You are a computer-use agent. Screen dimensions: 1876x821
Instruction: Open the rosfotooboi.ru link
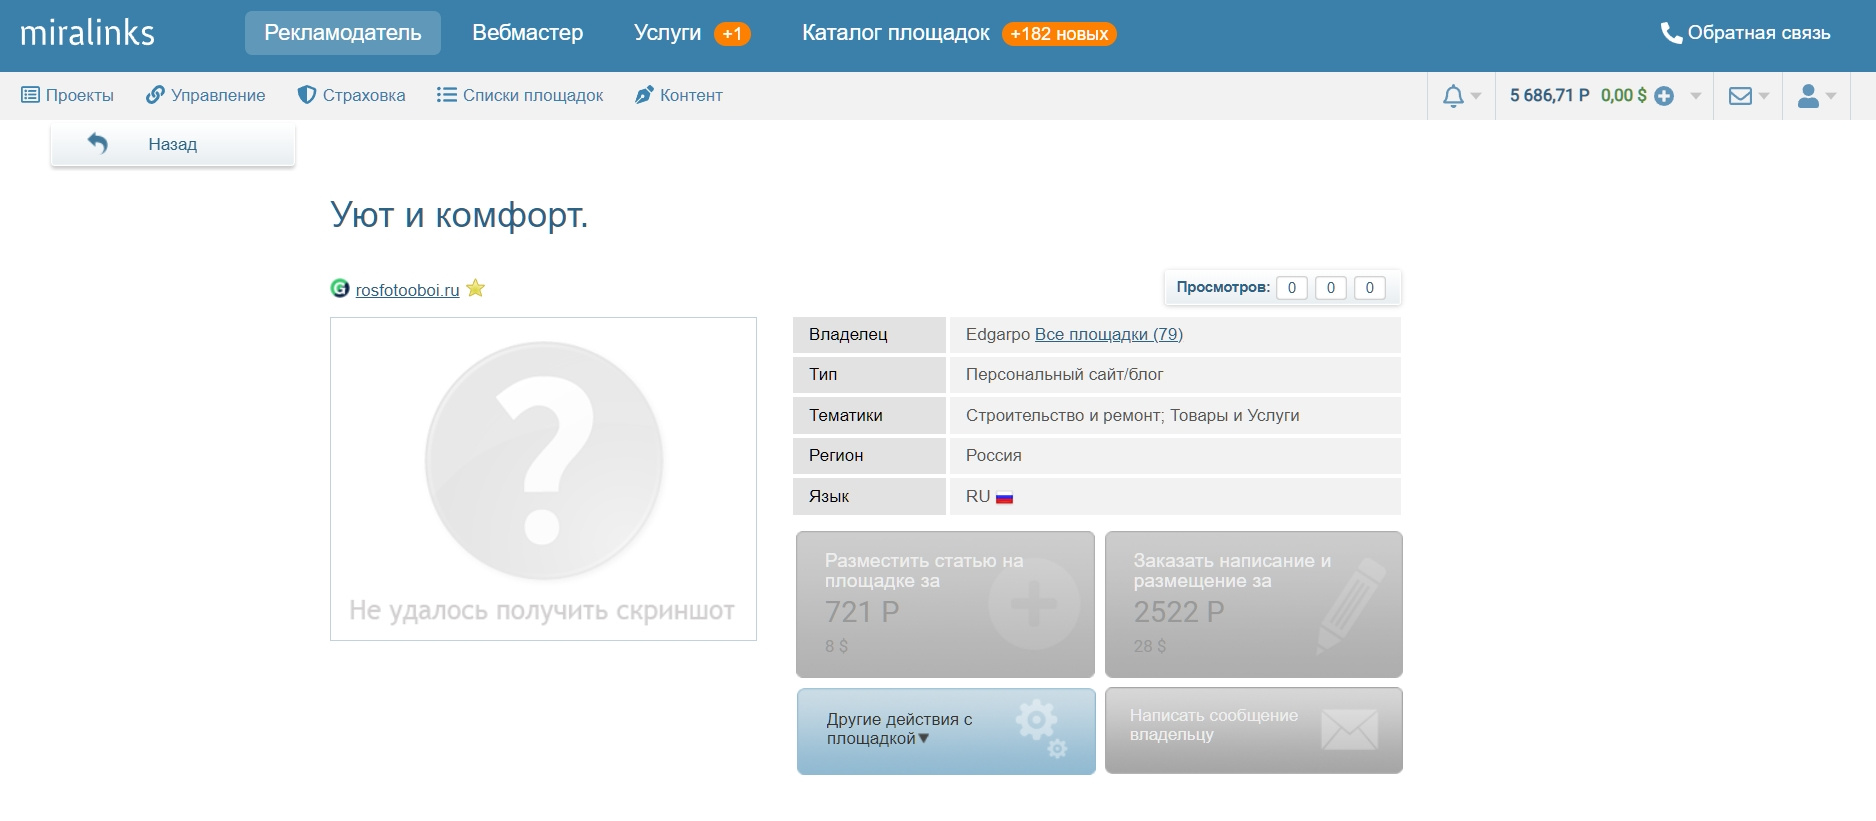click(x=407, y=290)
